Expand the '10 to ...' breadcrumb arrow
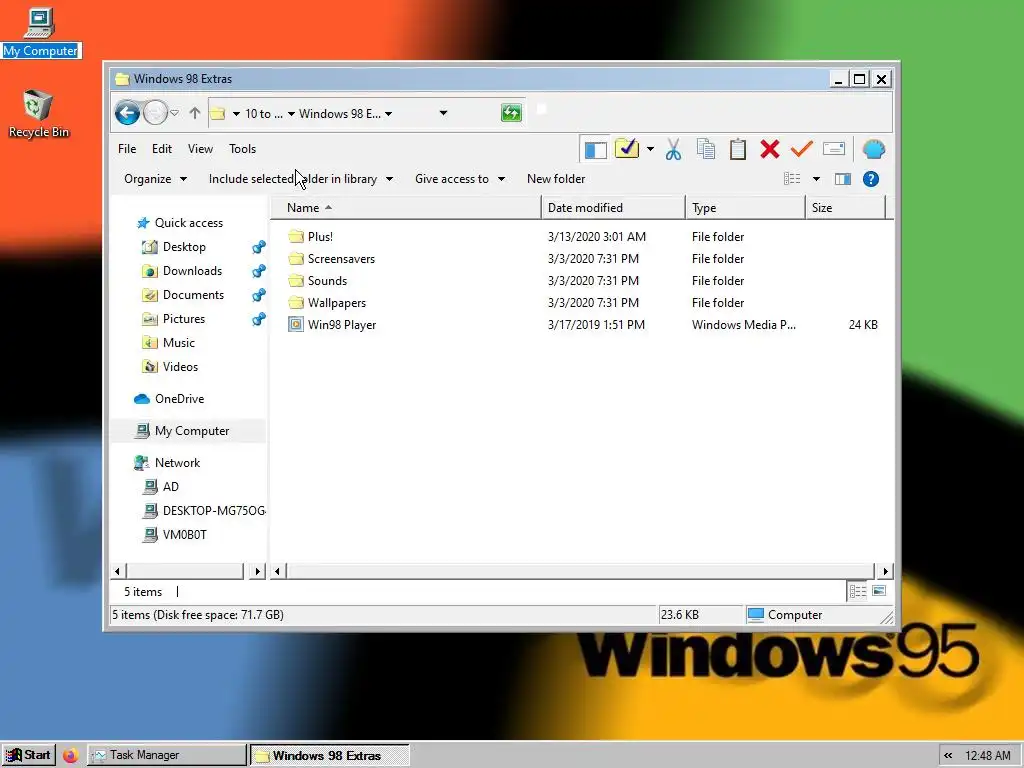 291,114
